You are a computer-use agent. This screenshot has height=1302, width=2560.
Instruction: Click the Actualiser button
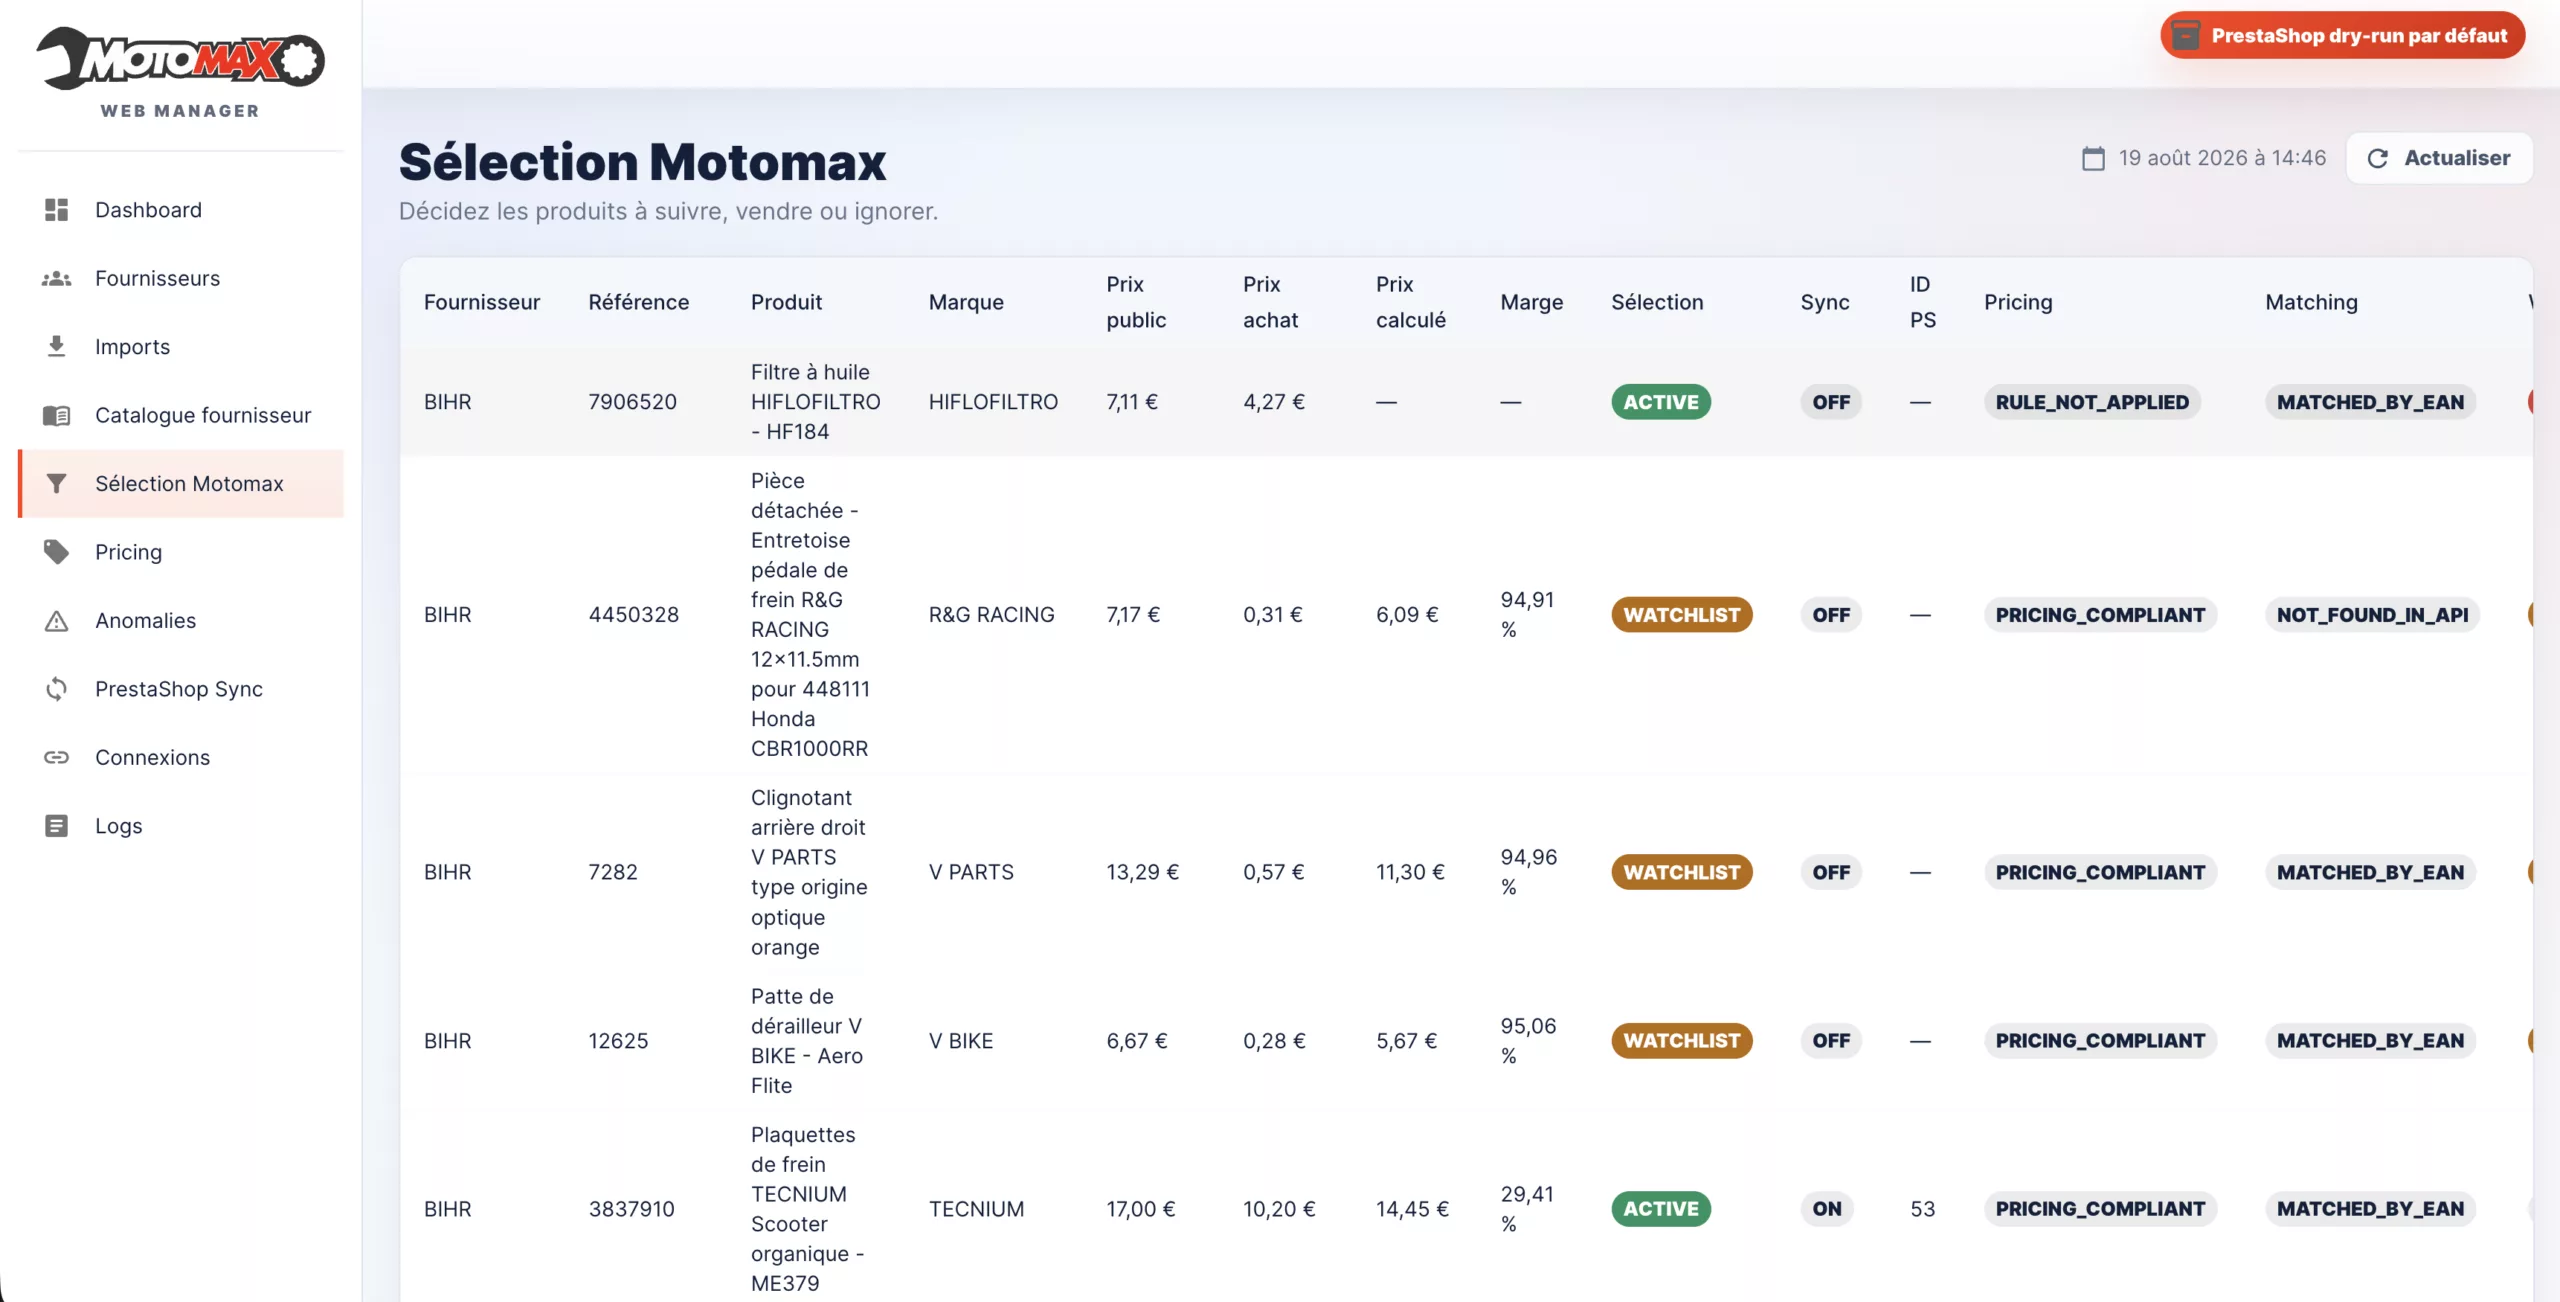(2439, 158)
